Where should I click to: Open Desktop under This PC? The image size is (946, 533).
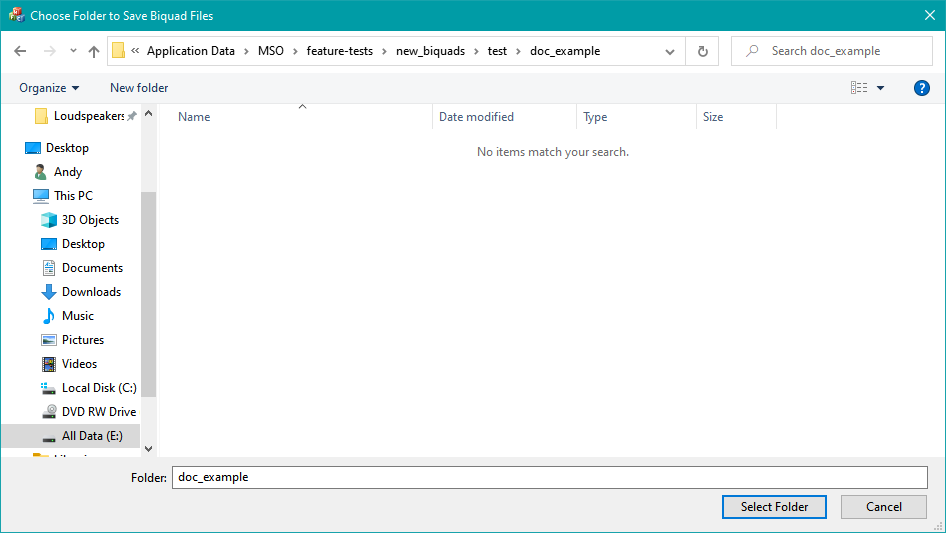(x=74, y=244)
